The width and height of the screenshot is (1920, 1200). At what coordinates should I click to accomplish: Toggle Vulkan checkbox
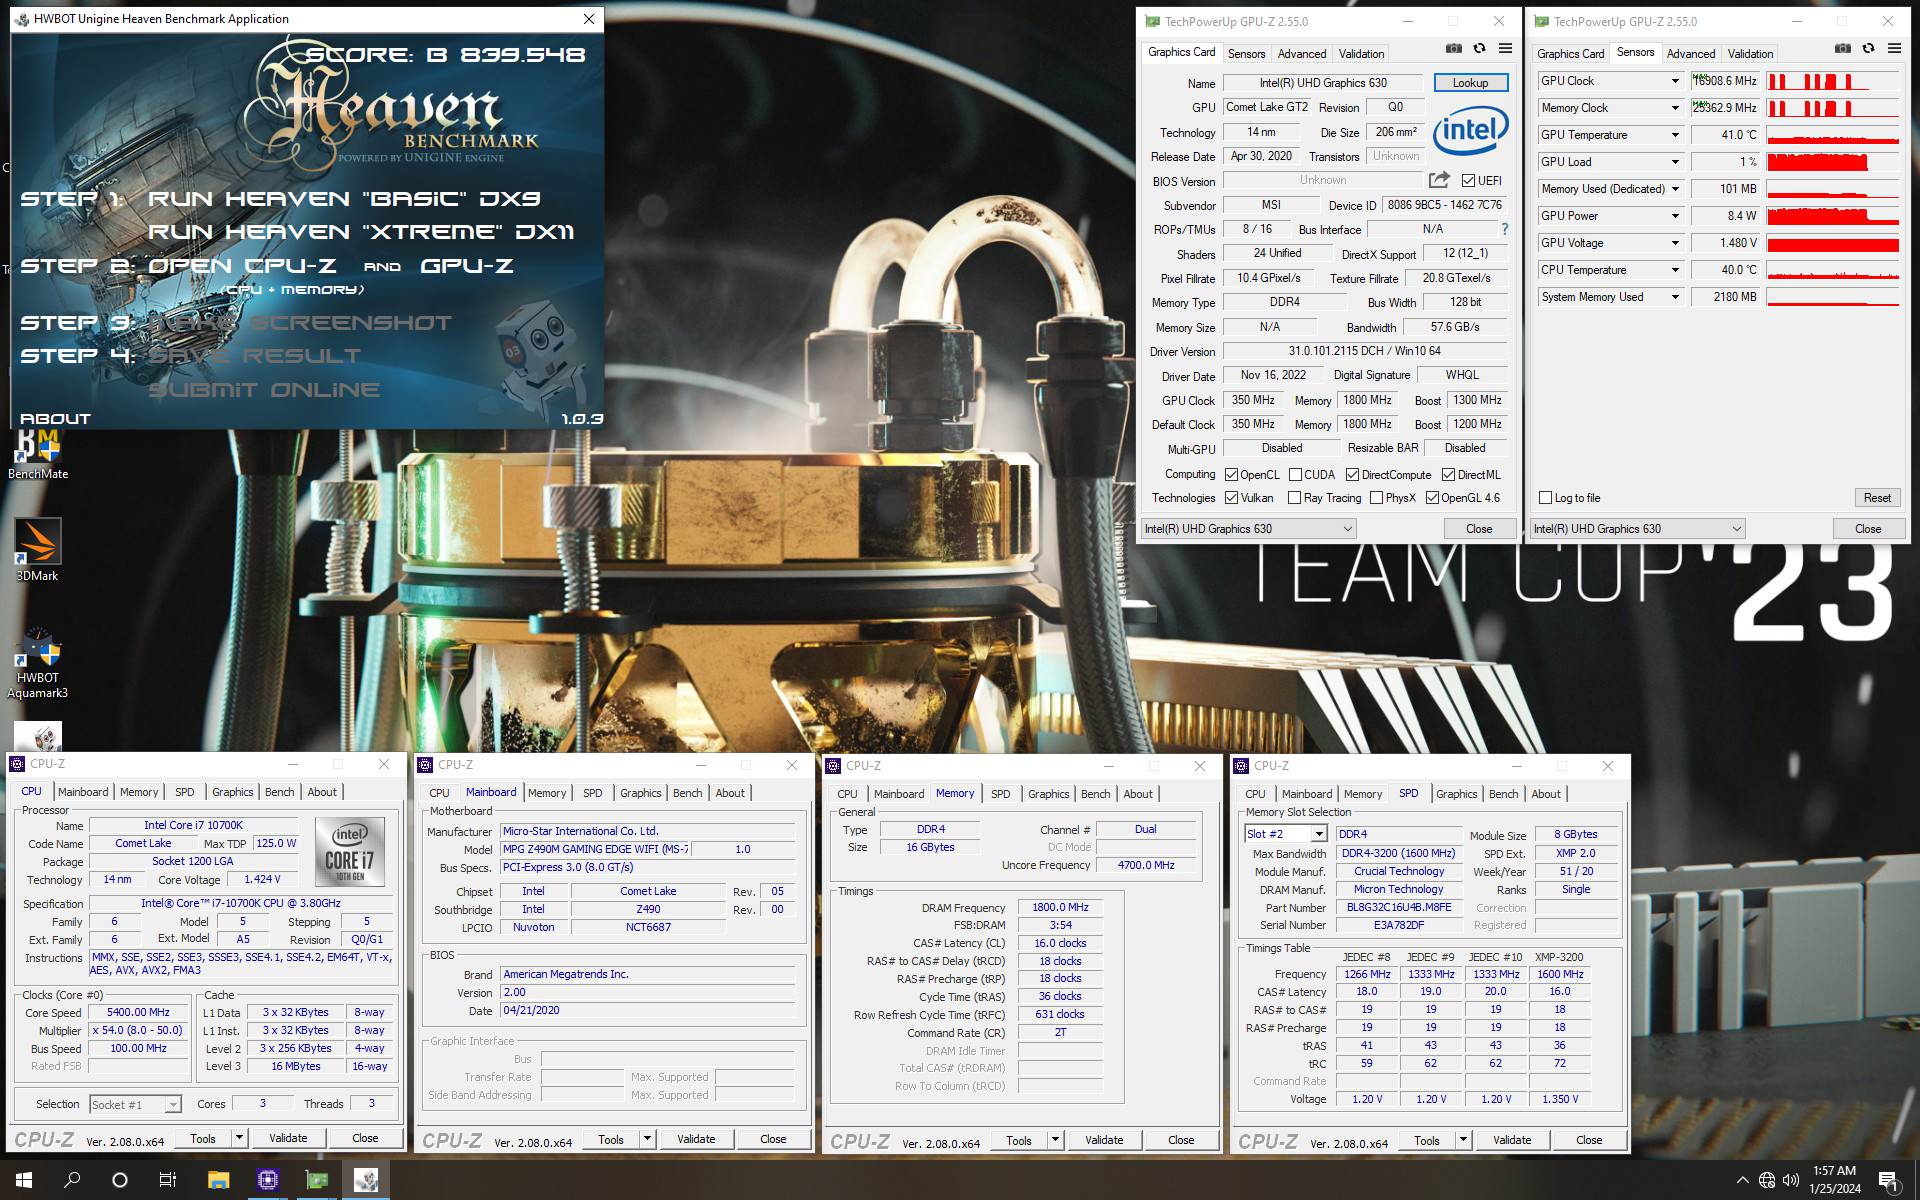(1231, 498)
